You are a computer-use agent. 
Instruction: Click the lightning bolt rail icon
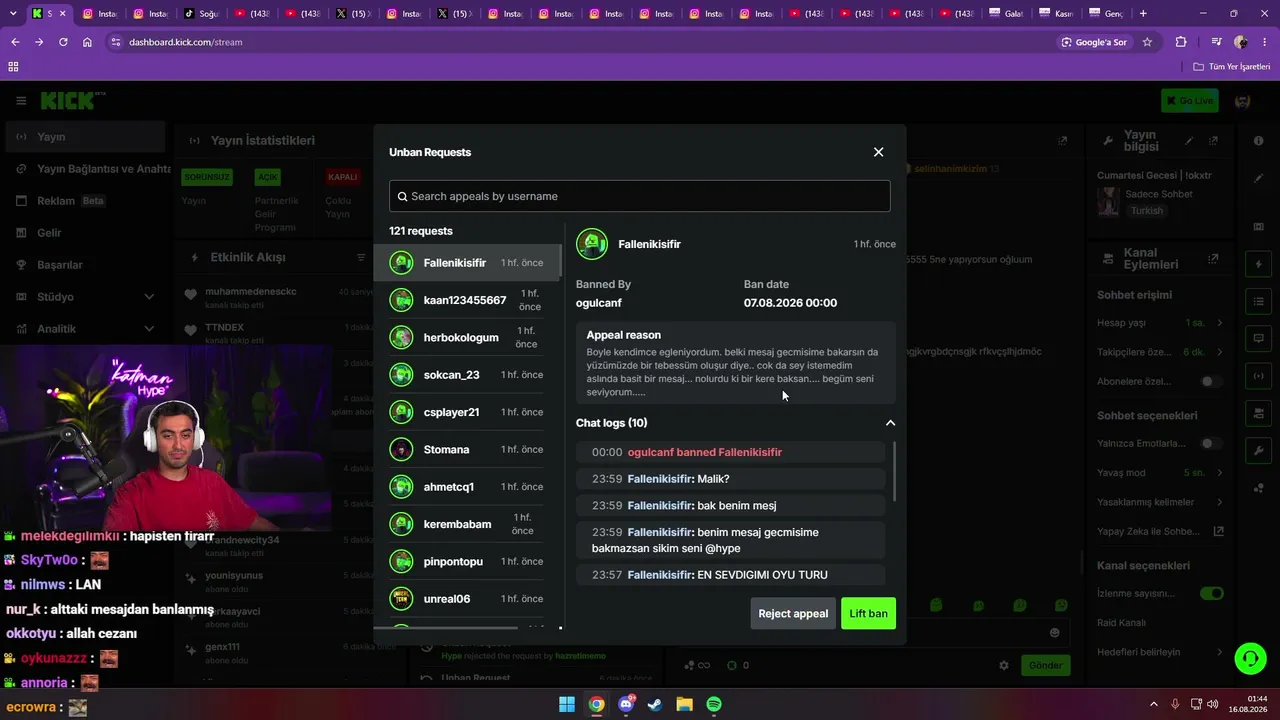click(x=1258, y=264)
